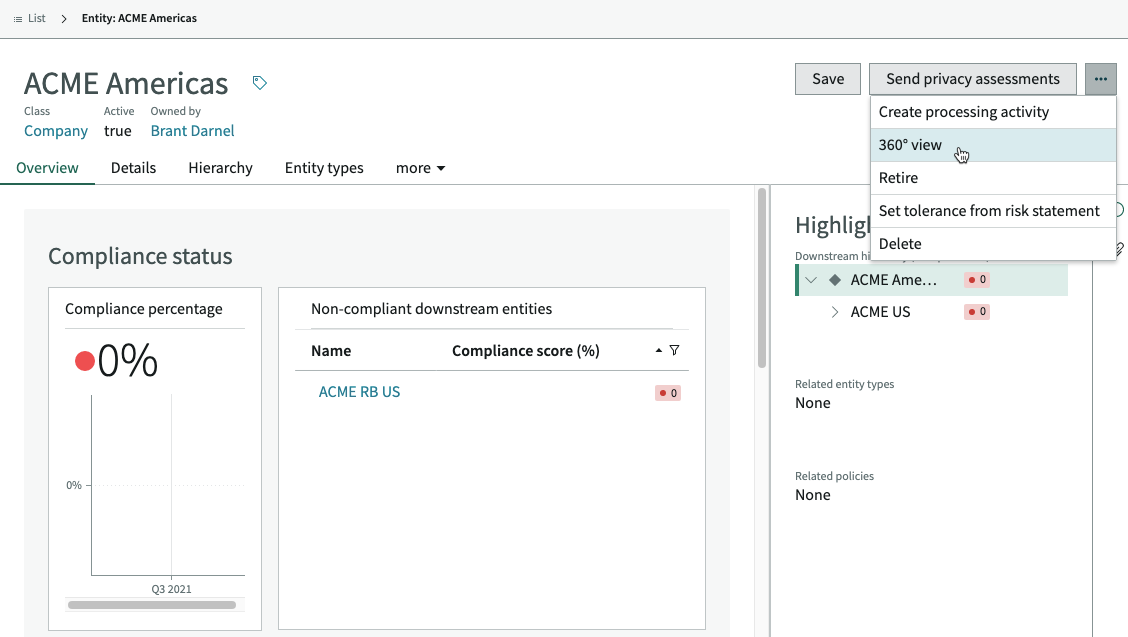This screenshot has height=637, width=1128.
Task: Collapse the ACME Ame… hierarchy node
Action: (811, 280)
